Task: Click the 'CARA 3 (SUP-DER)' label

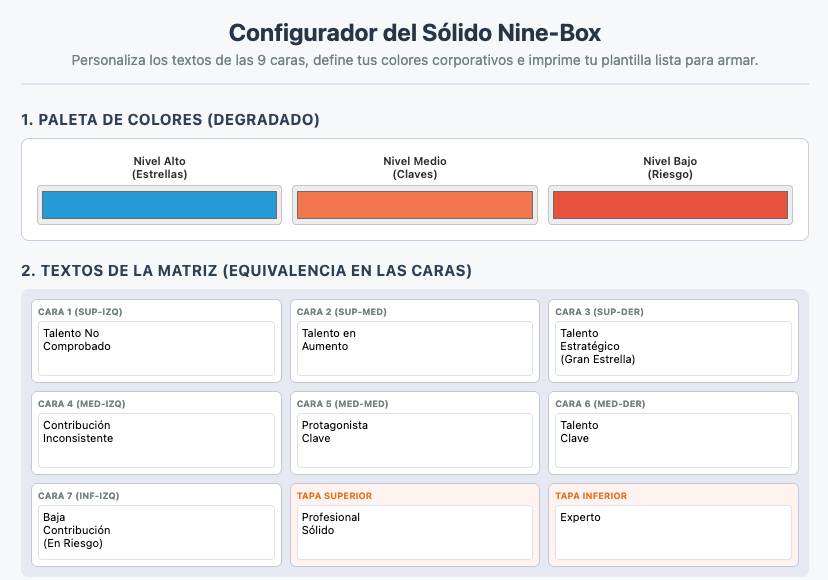Action: click(599, 312)
